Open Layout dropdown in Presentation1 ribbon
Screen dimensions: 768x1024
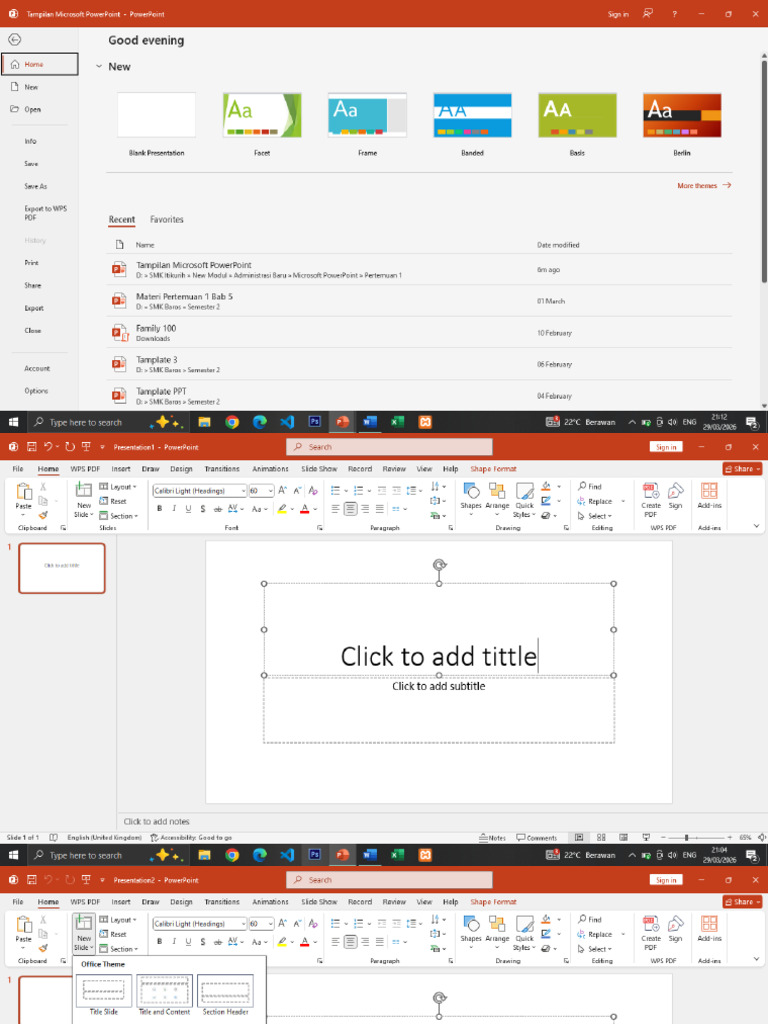click(118, 487)
